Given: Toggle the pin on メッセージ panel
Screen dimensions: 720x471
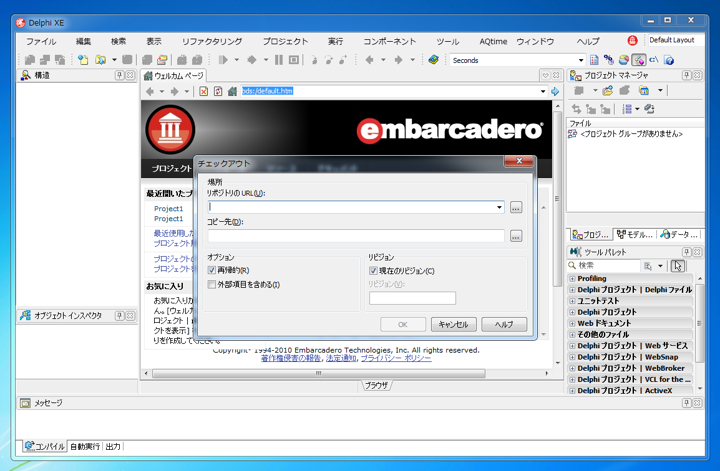Looking at the screenshot, I should point(686,403).
